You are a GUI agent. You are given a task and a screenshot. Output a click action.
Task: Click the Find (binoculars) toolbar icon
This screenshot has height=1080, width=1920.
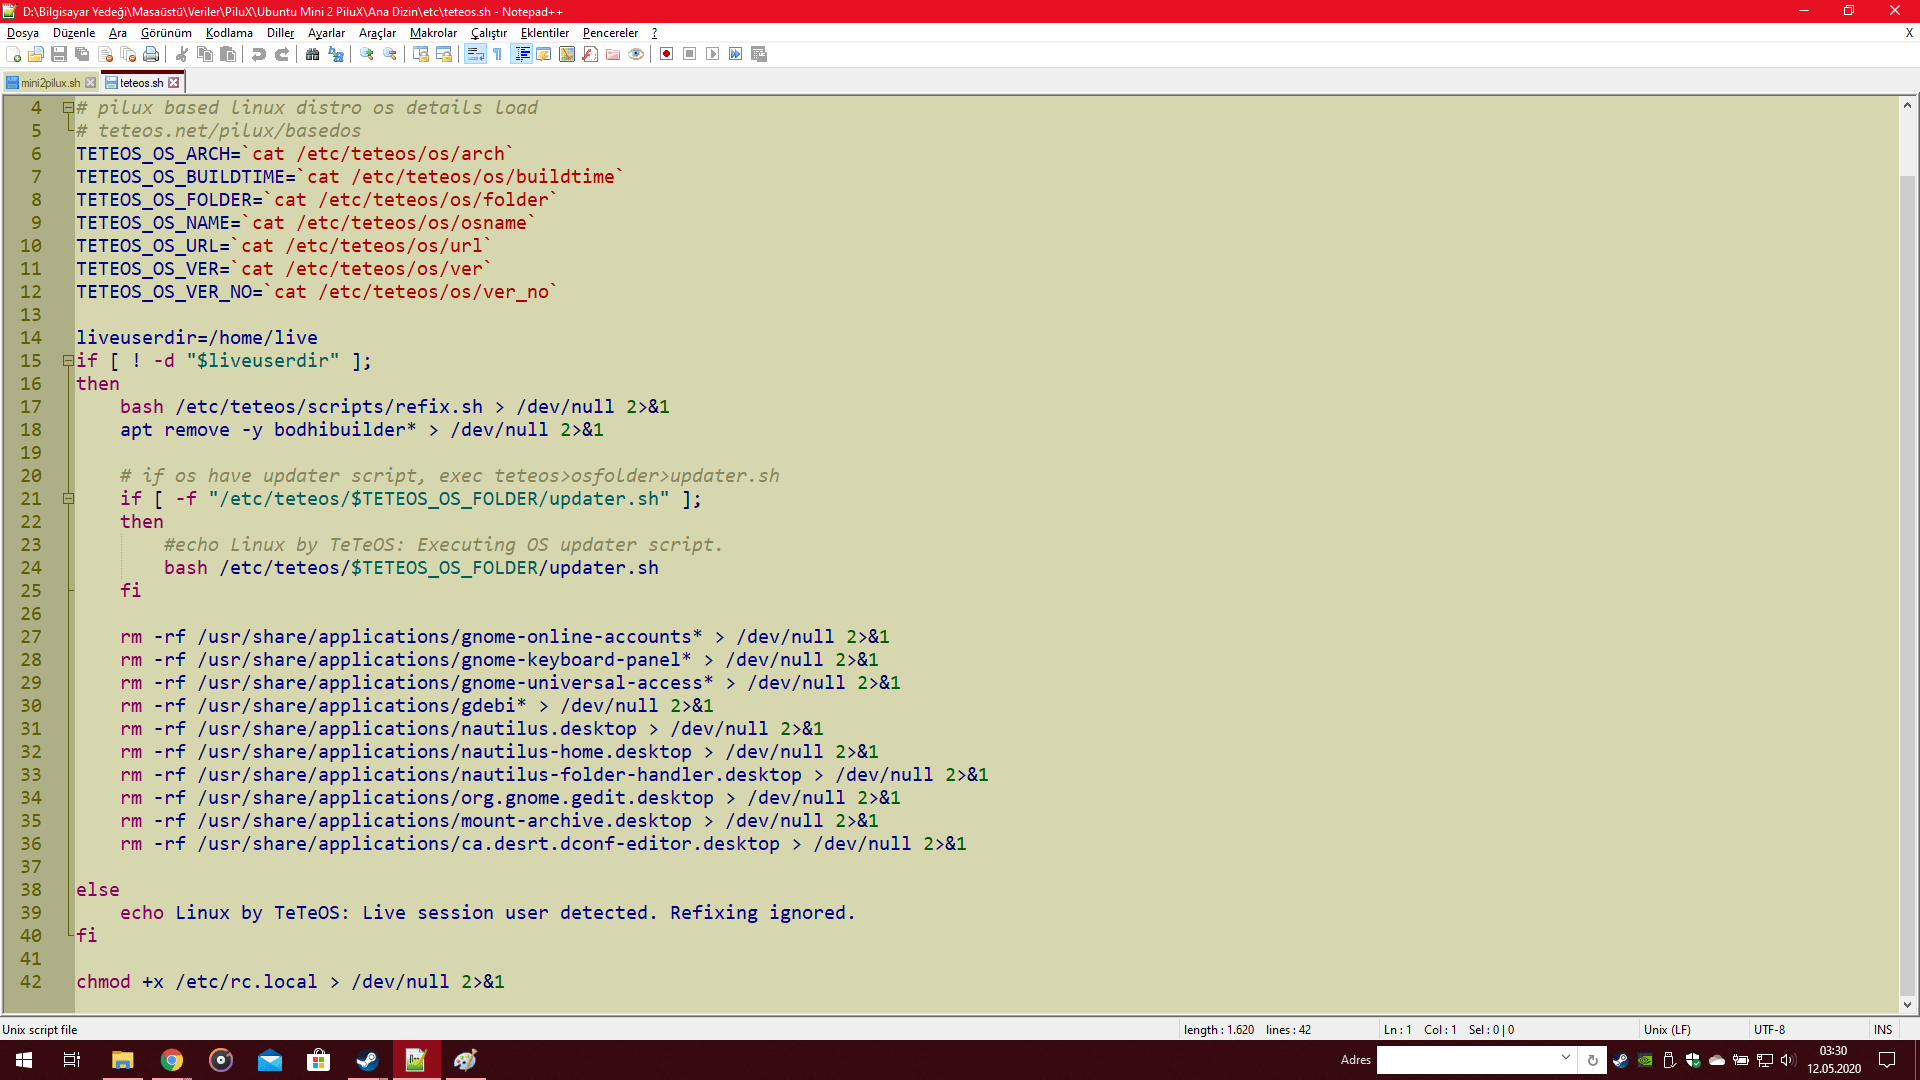pos(312,54)
